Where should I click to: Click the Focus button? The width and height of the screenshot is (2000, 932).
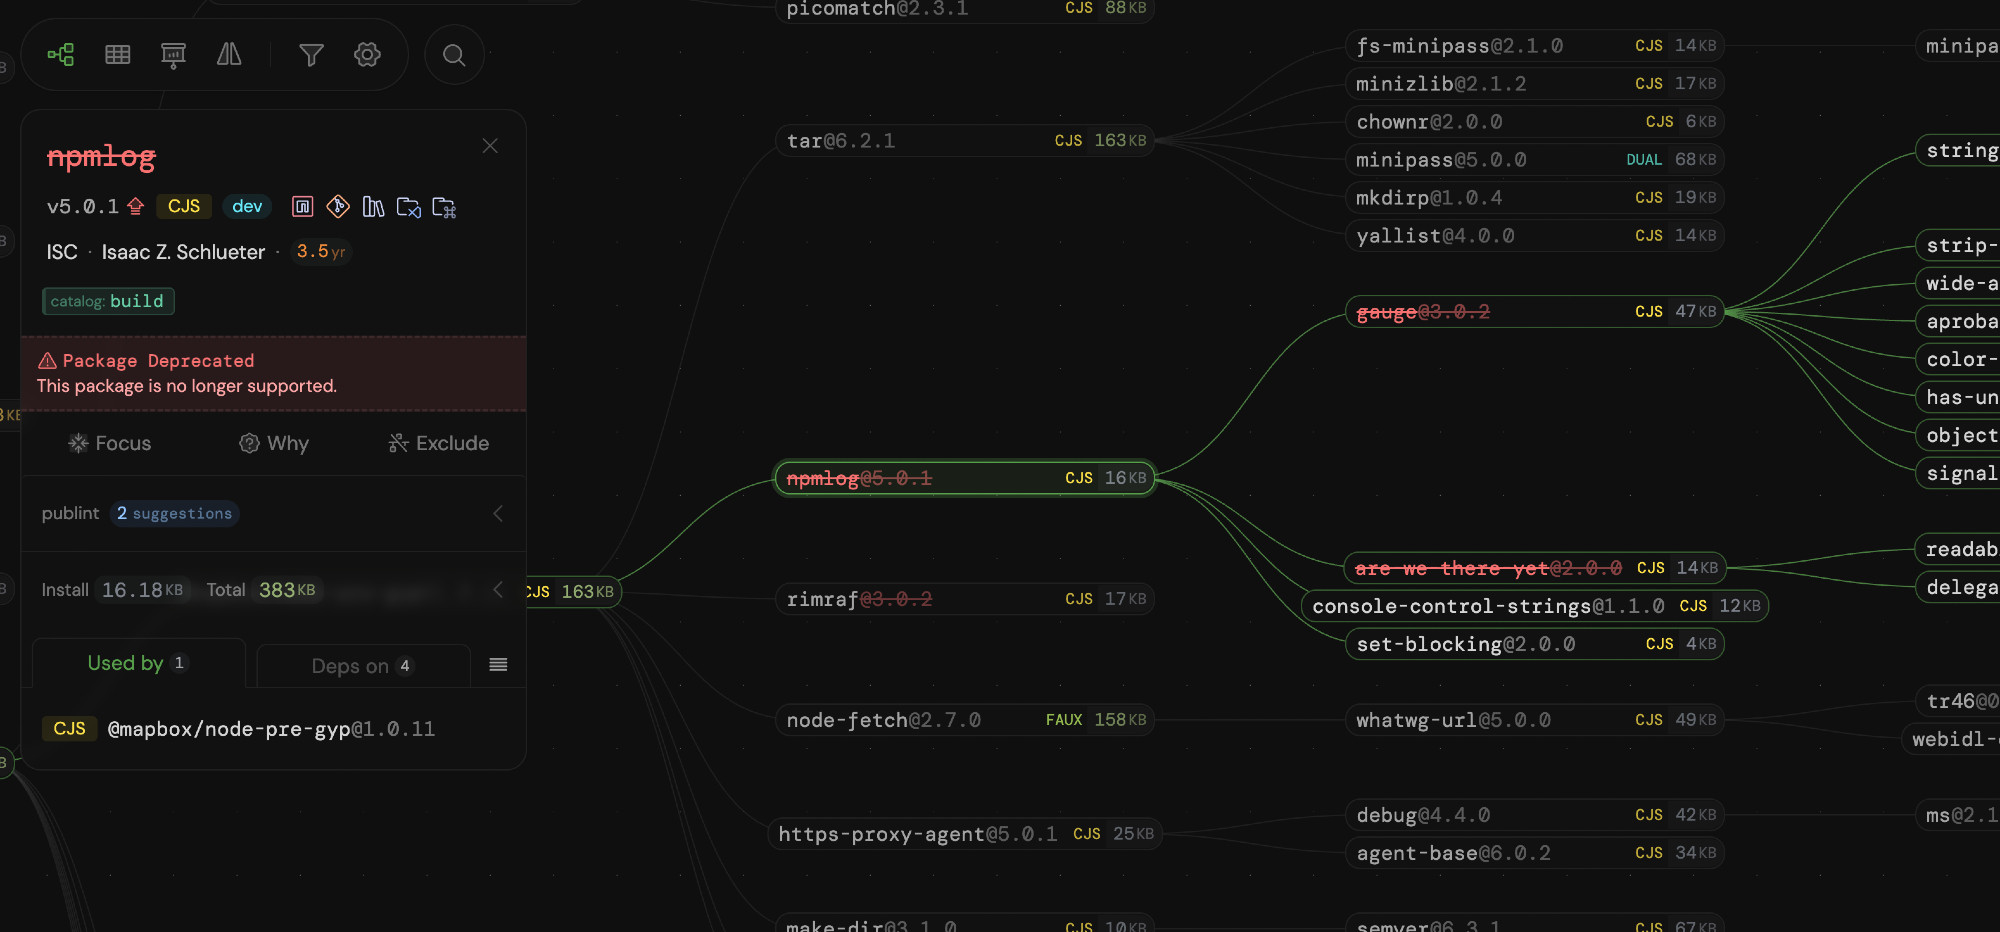[x=110, y=443]
